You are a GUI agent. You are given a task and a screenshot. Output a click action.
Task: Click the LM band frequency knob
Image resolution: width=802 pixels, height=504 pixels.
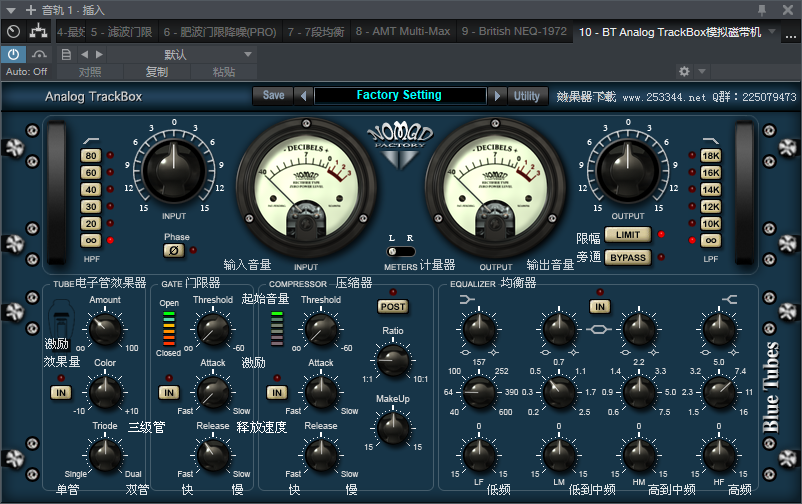[559, 392]
